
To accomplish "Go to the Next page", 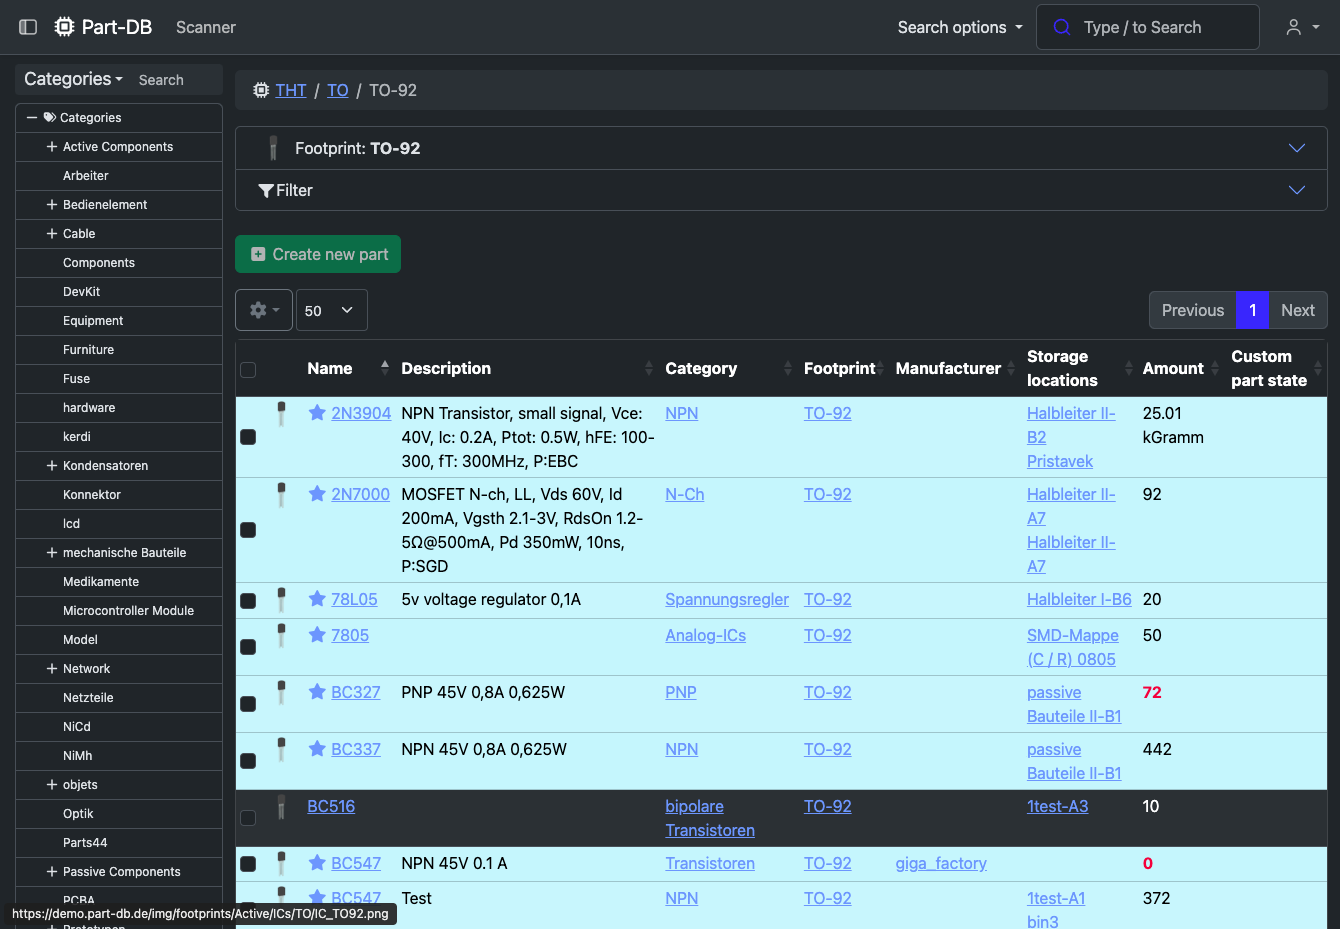I will [x=1298, y=310].
